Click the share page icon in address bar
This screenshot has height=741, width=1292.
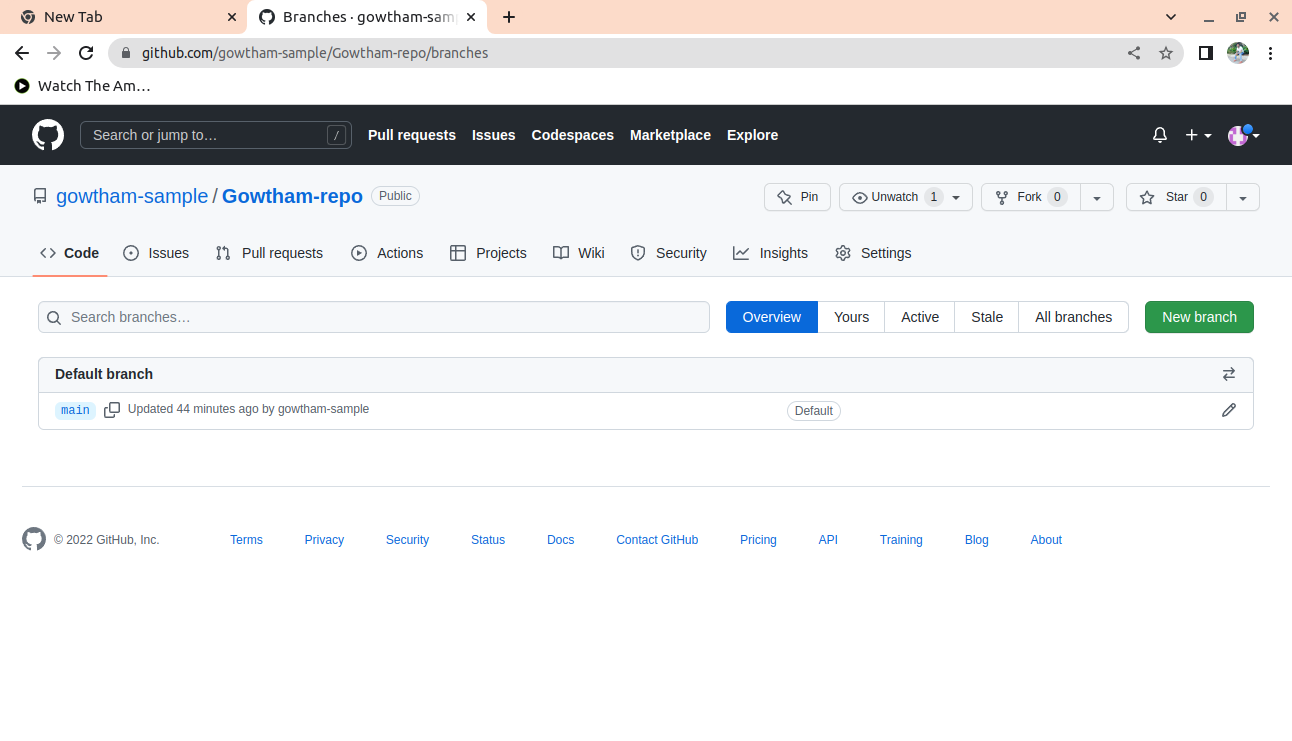click(x=1134, y=53)
